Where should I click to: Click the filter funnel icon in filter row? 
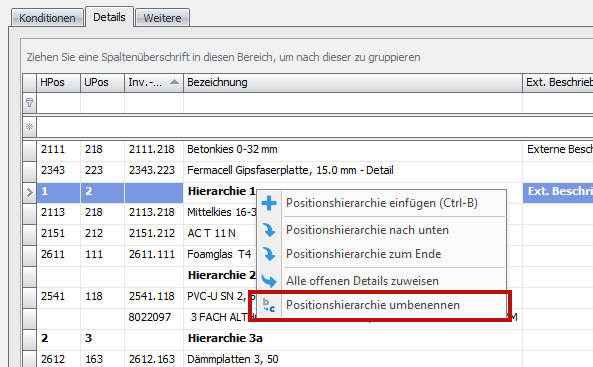29,103
